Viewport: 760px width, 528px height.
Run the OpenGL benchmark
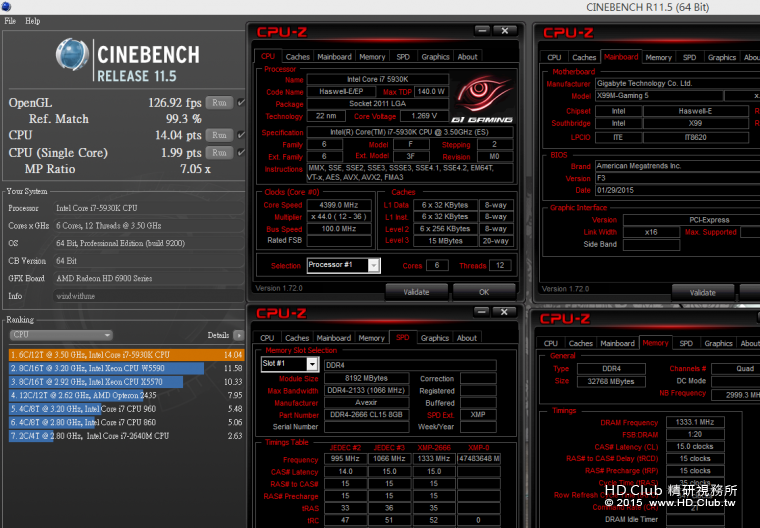[x=219, y=103]
